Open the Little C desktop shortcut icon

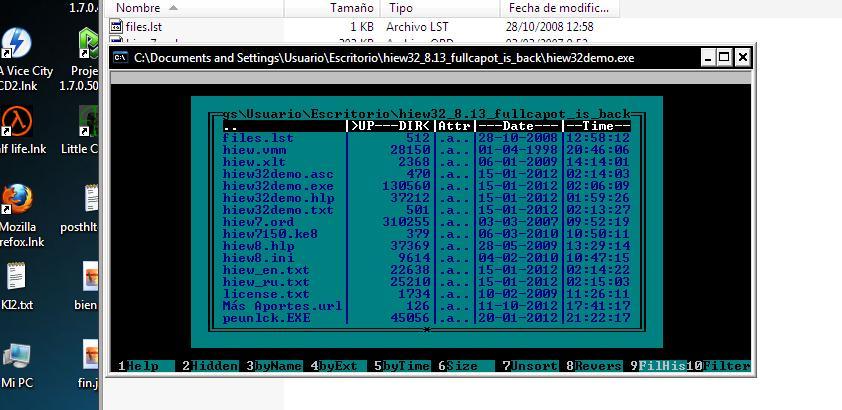click(x=89, y=121)
